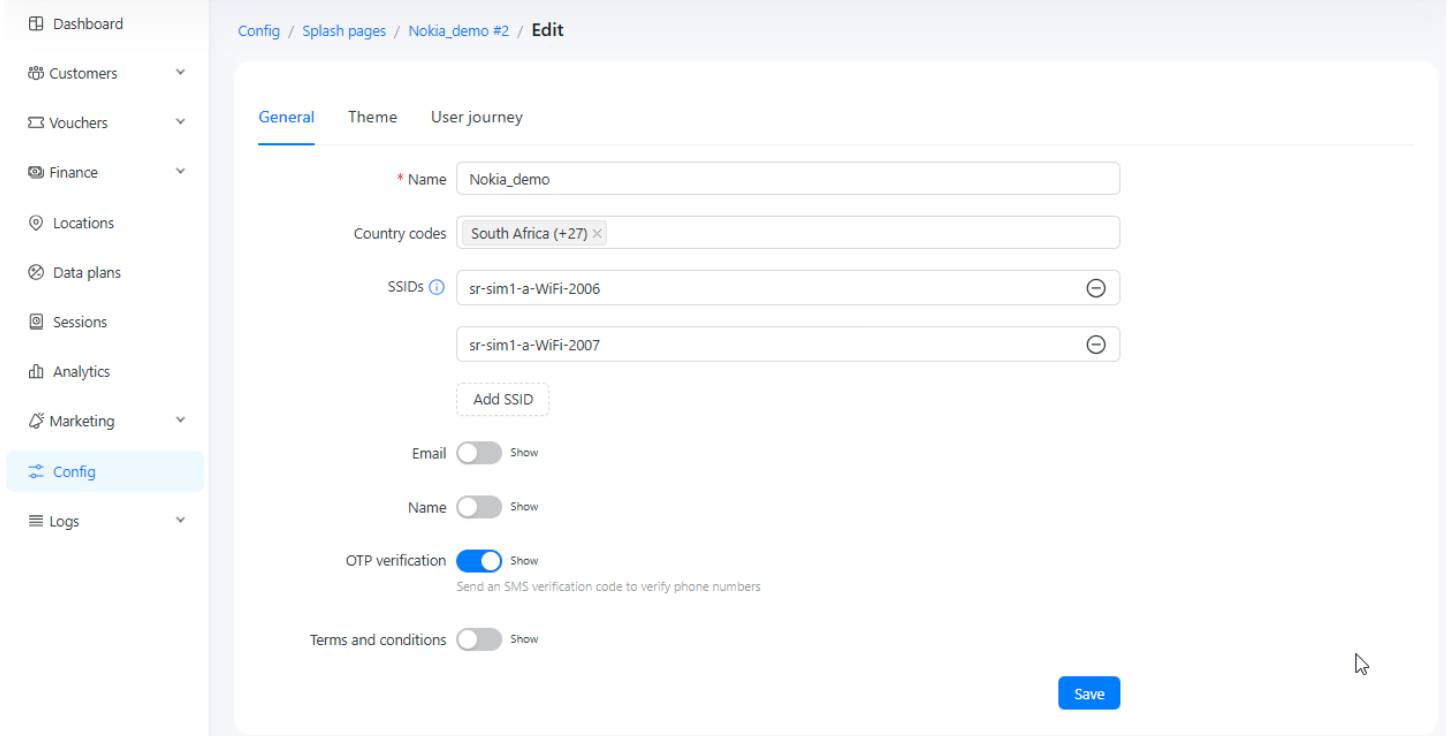The height and width of the screenshot is (748, 1450).
Task: Open Locations from the sidebar
Action: coord(105,223)
